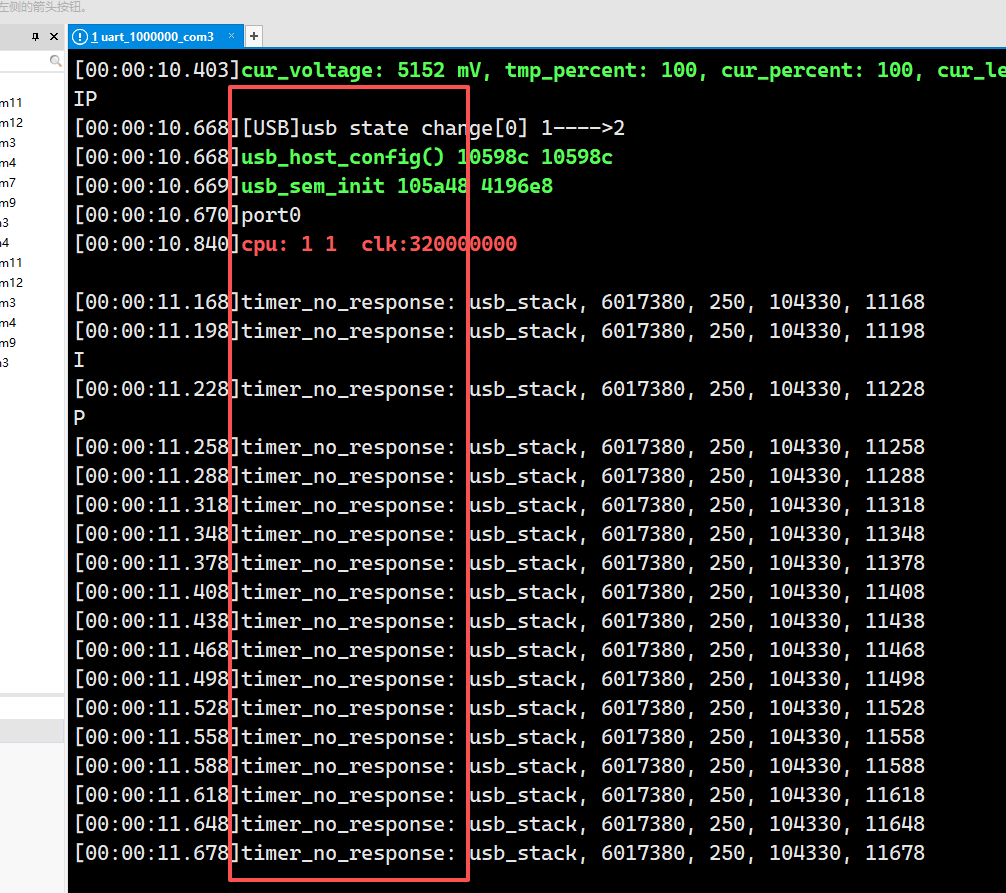Click the timer_no_response line at 00:00:11.408

(500, 592)
